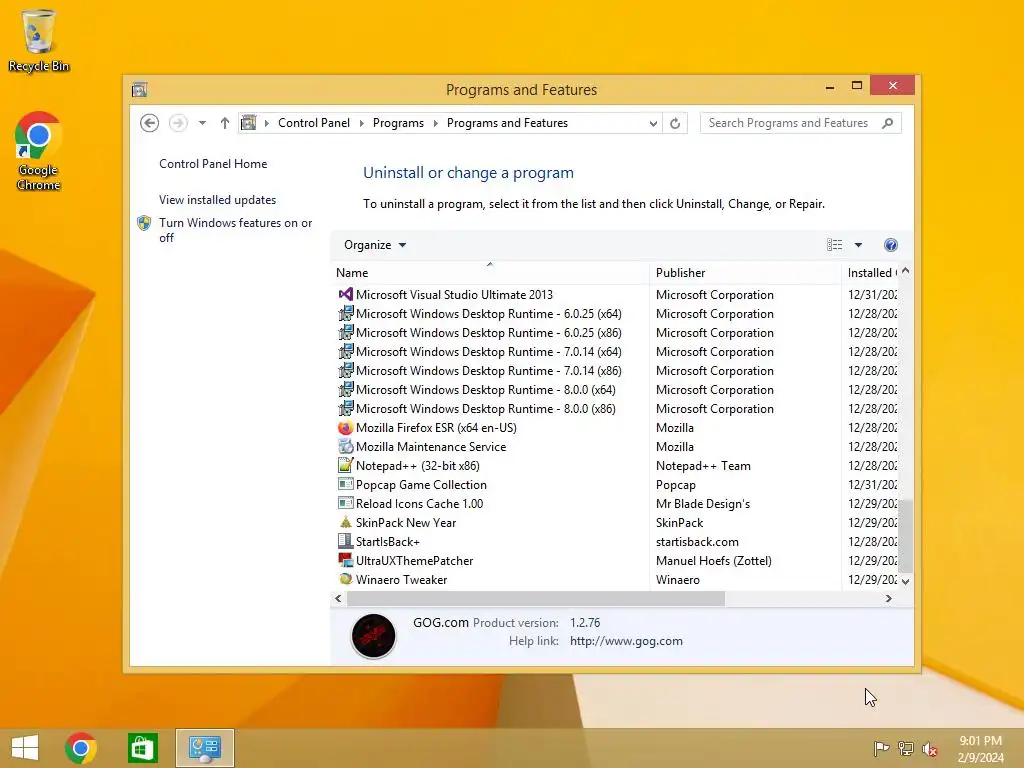Click the horizontal scrollbar right arrow

pyautogui.click(x=888, y=598)
